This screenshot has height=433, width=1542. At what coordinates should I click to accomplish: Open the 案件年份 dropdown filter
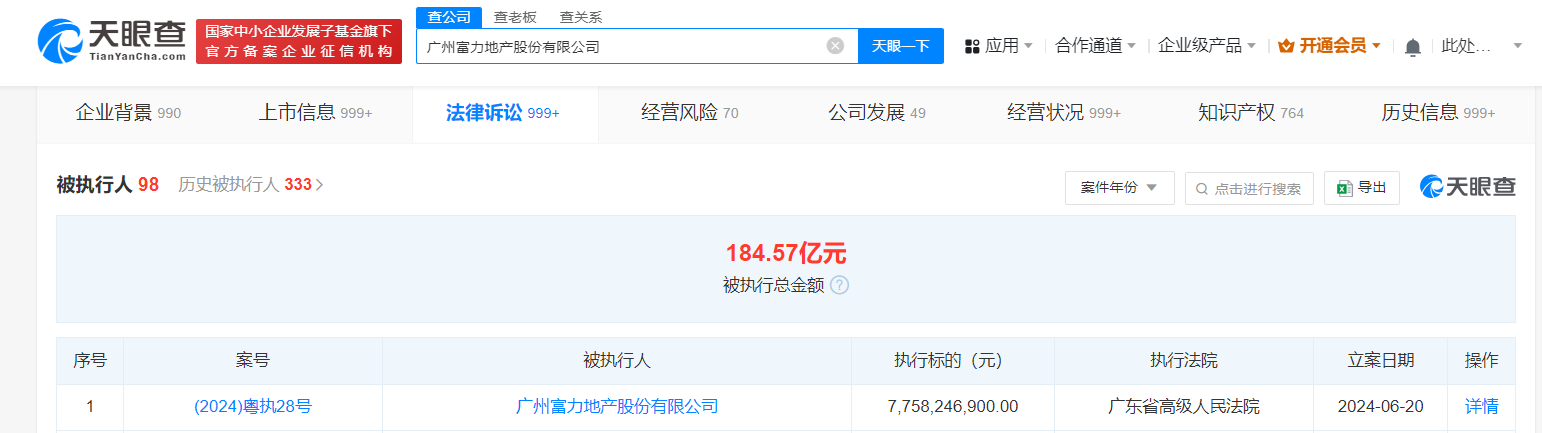tap(1119, 188)
